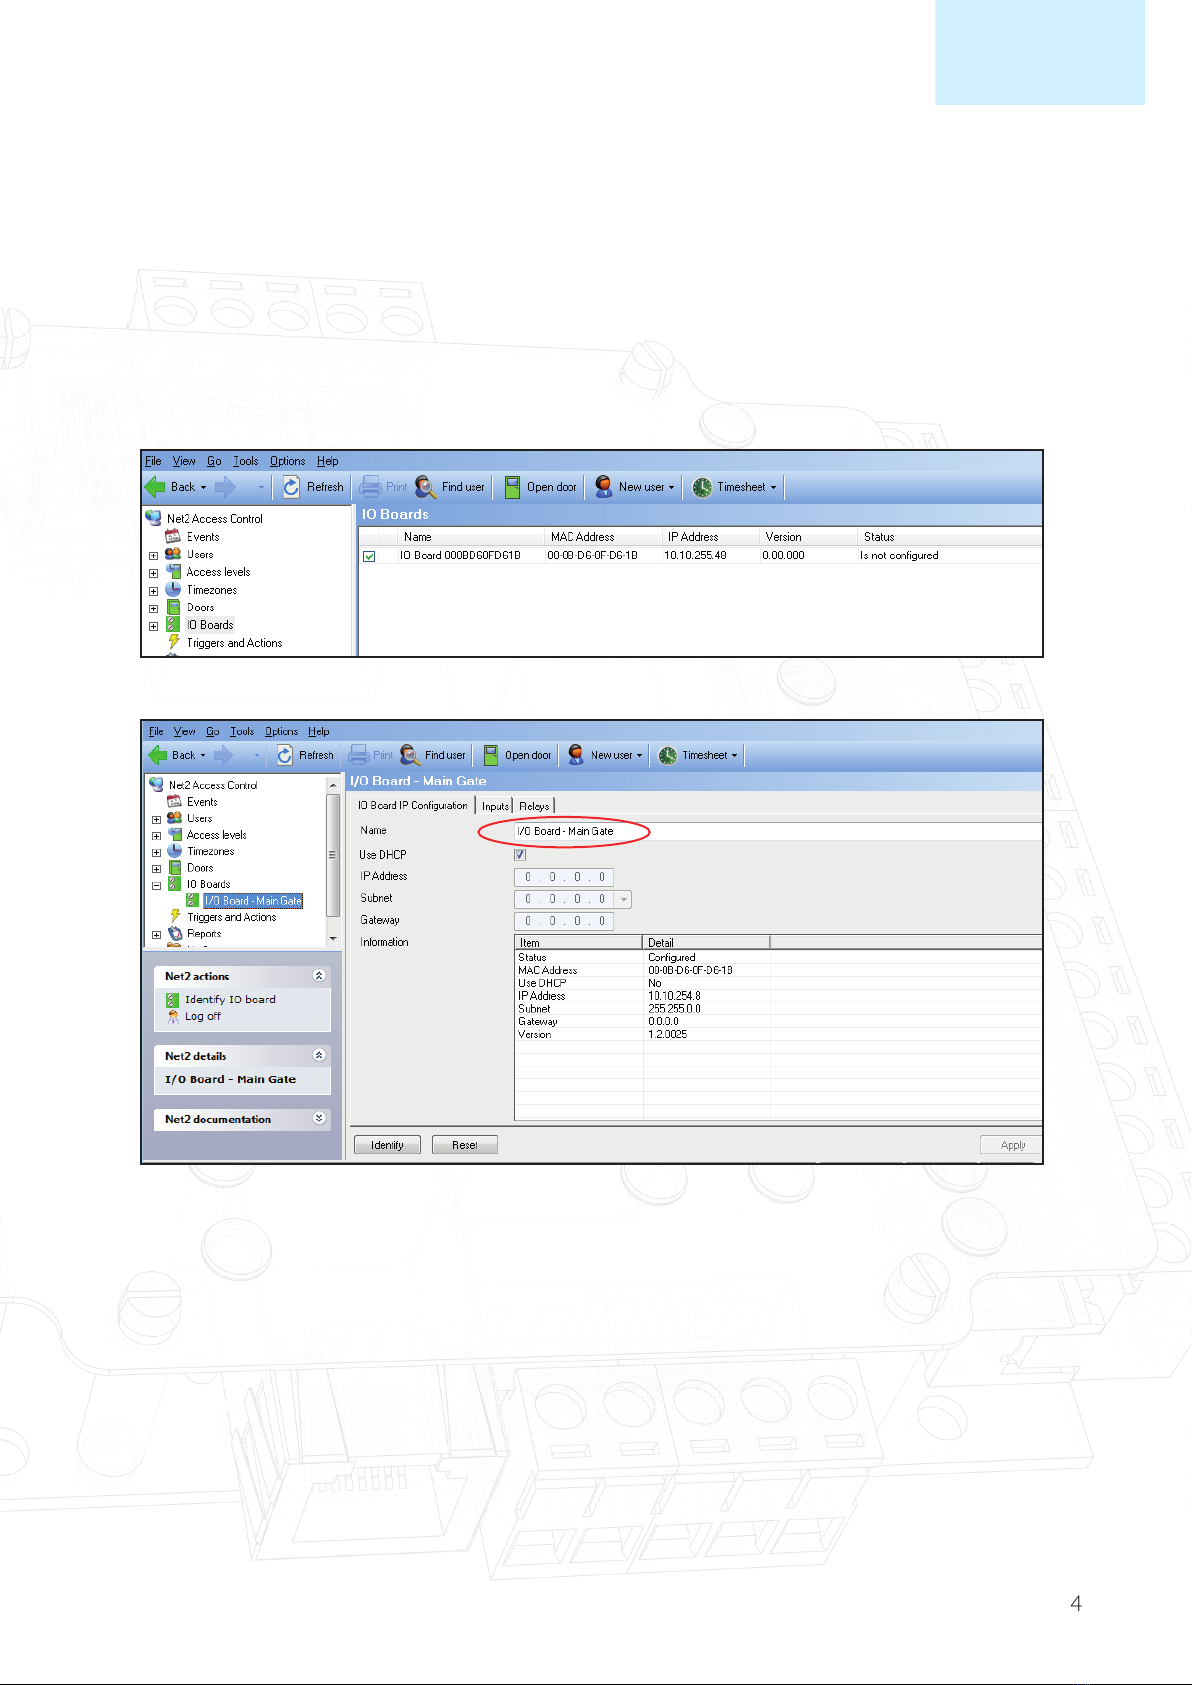Image resolution: width=1192 pixels, height=1685 pixels.
Task: Click the Open door icon in the Main Gate window toolbar
Action: [x=491, y=755]
